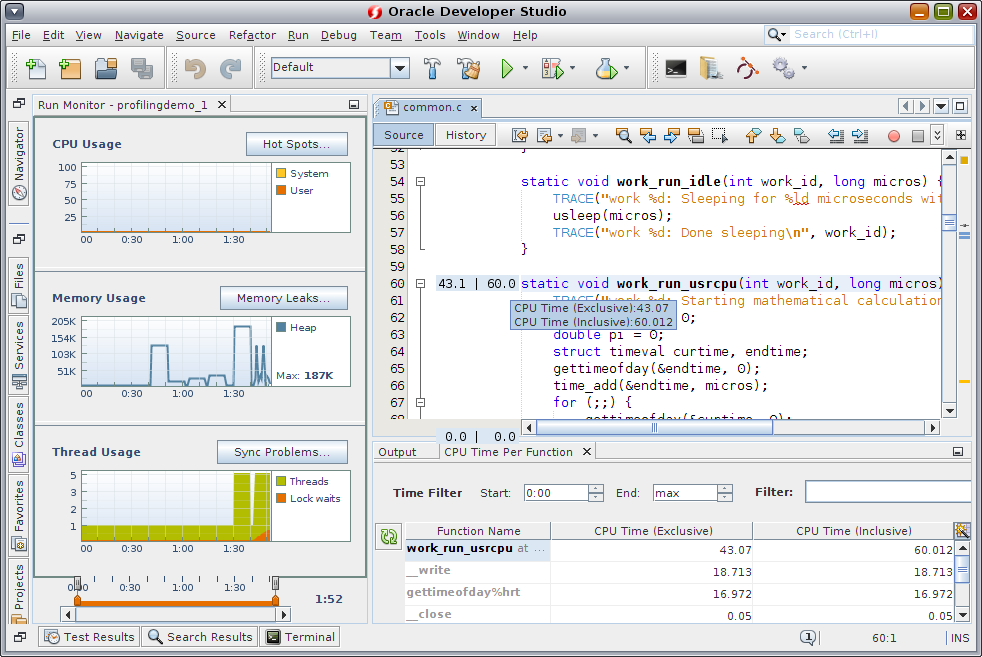Switch editor to History view
The image size is (982, 657).
coord(465,135)
